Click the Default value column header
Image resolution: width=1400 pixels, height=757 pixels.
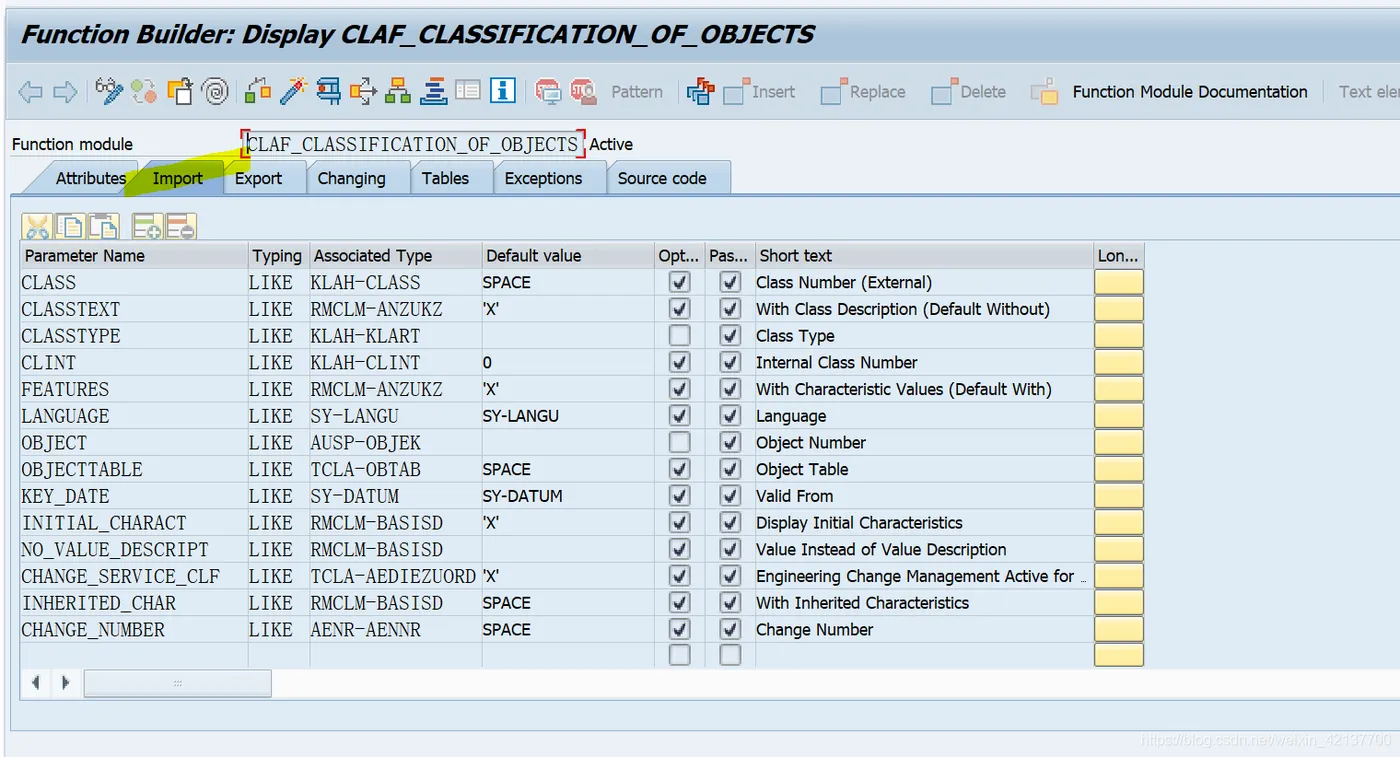[567, 255]
